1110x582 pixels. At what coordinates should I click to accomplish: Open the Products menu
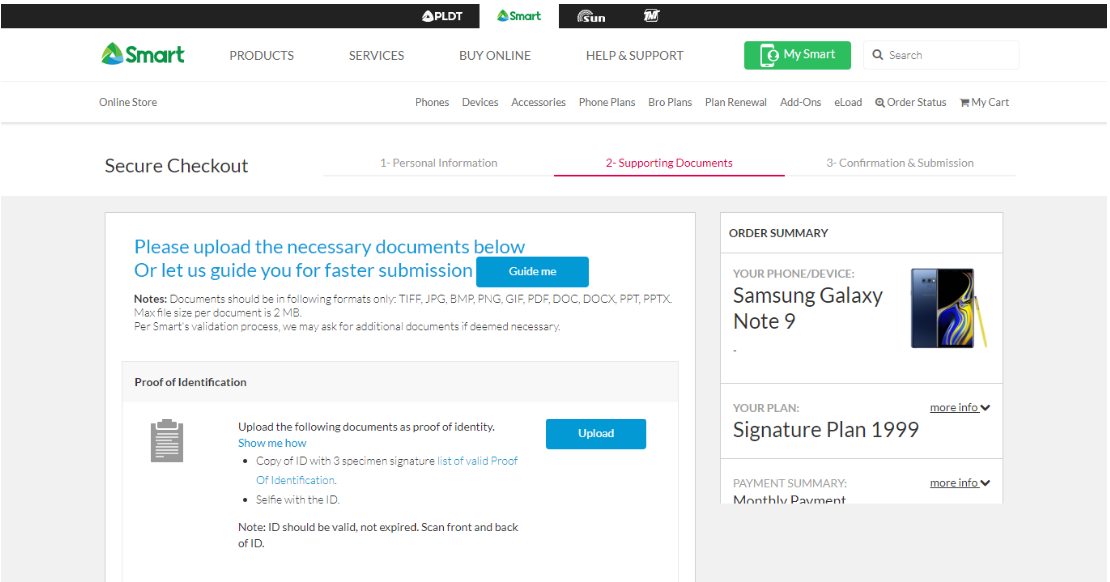pyautogui.click(x=261, y=55)
